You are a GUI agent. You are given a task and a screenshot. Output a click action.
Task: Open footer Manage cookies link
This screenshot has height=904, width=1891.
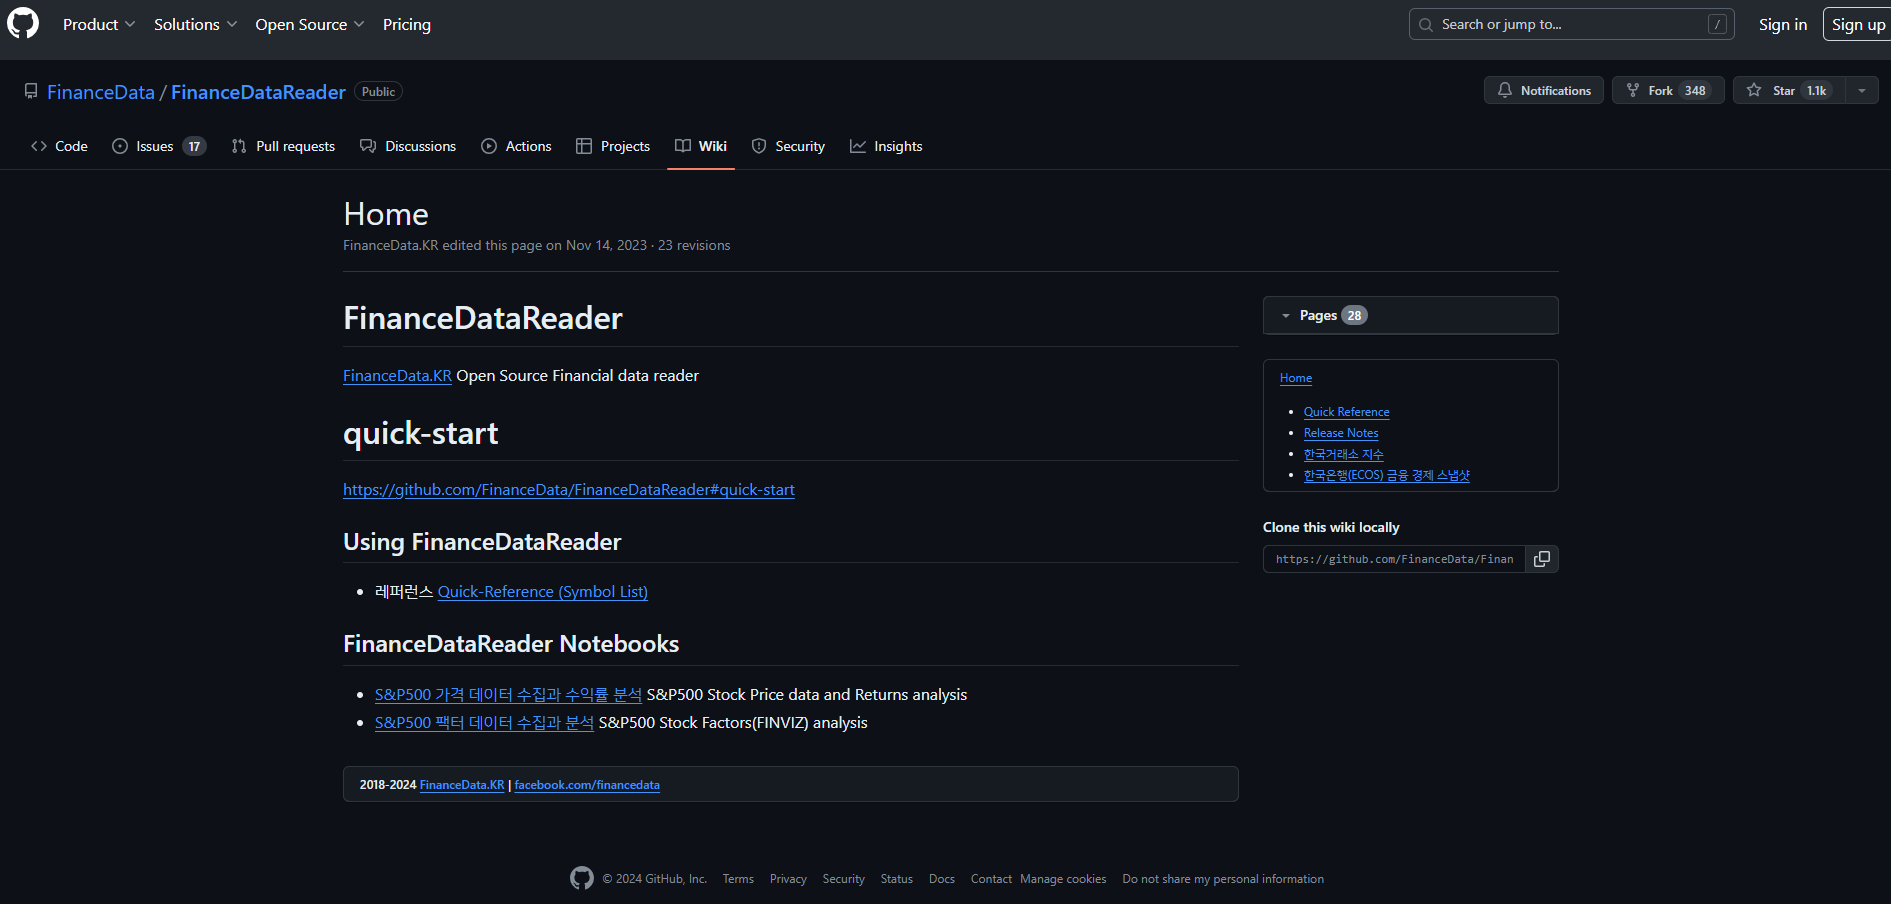click(x=1063, y=879)
